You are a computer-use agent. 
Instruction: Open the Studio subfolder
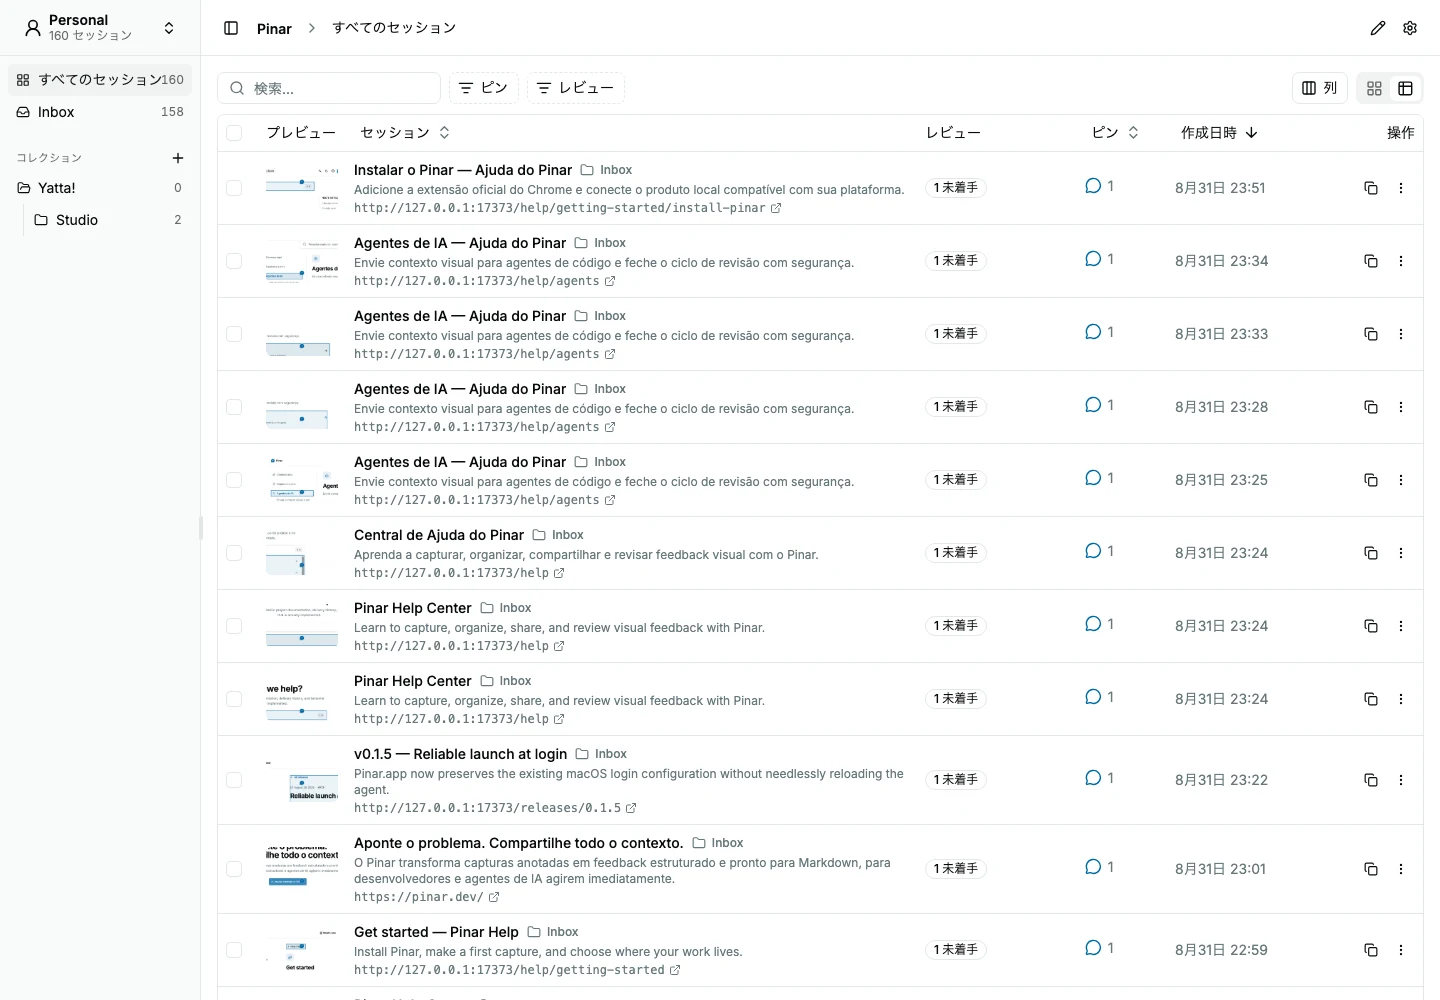[x=108, y=220]
